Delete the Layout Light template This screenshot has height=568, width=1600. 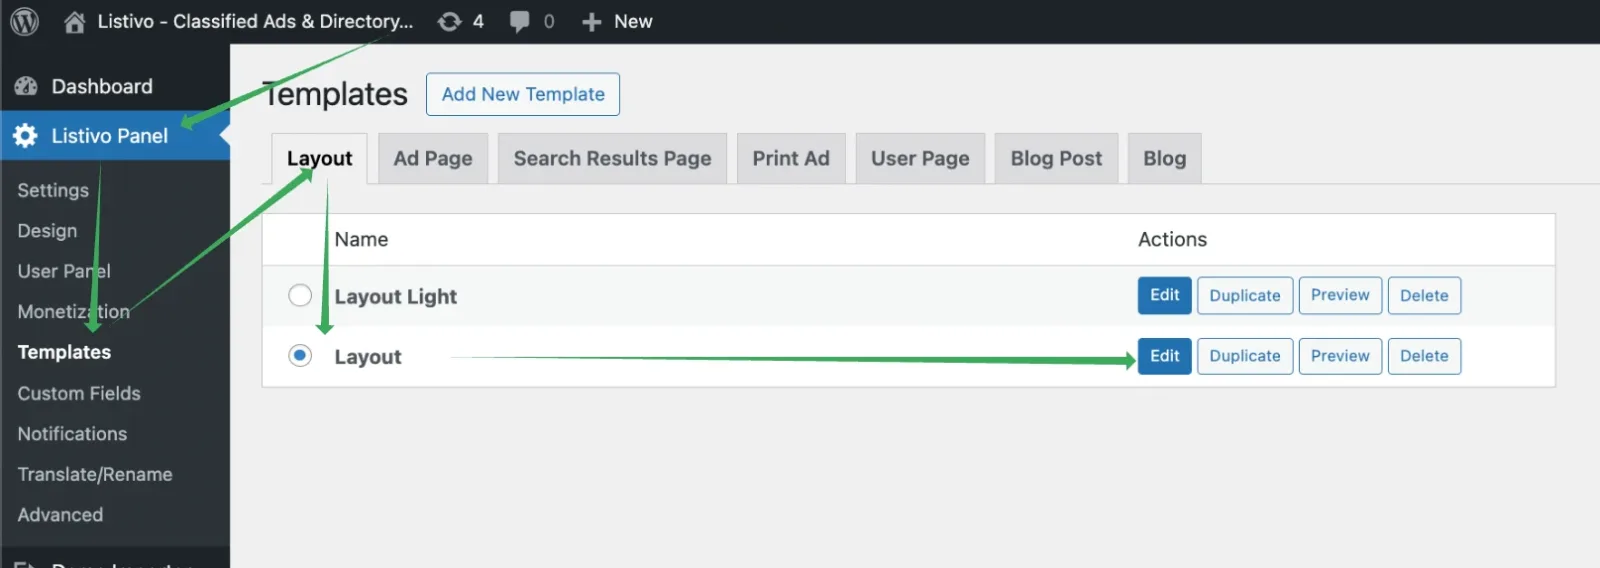1424,295
